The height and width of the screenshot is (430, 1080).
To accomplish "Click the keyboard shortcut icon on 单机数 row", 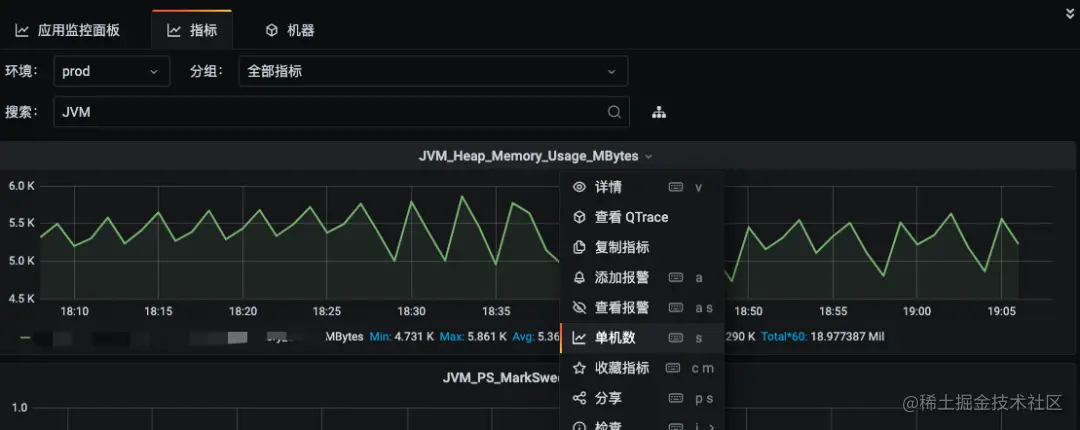I will tap(676, 338).
